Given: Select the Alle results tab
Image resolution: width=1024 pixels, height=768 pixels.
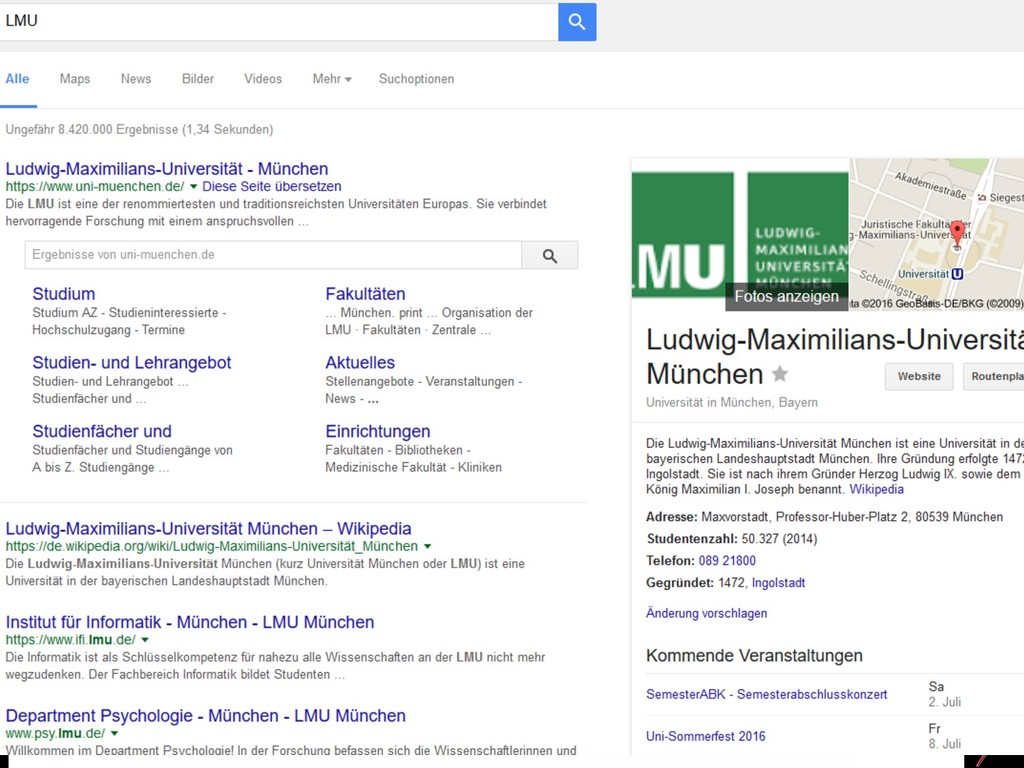Looking at the screenshot, I should click(18, 79).
